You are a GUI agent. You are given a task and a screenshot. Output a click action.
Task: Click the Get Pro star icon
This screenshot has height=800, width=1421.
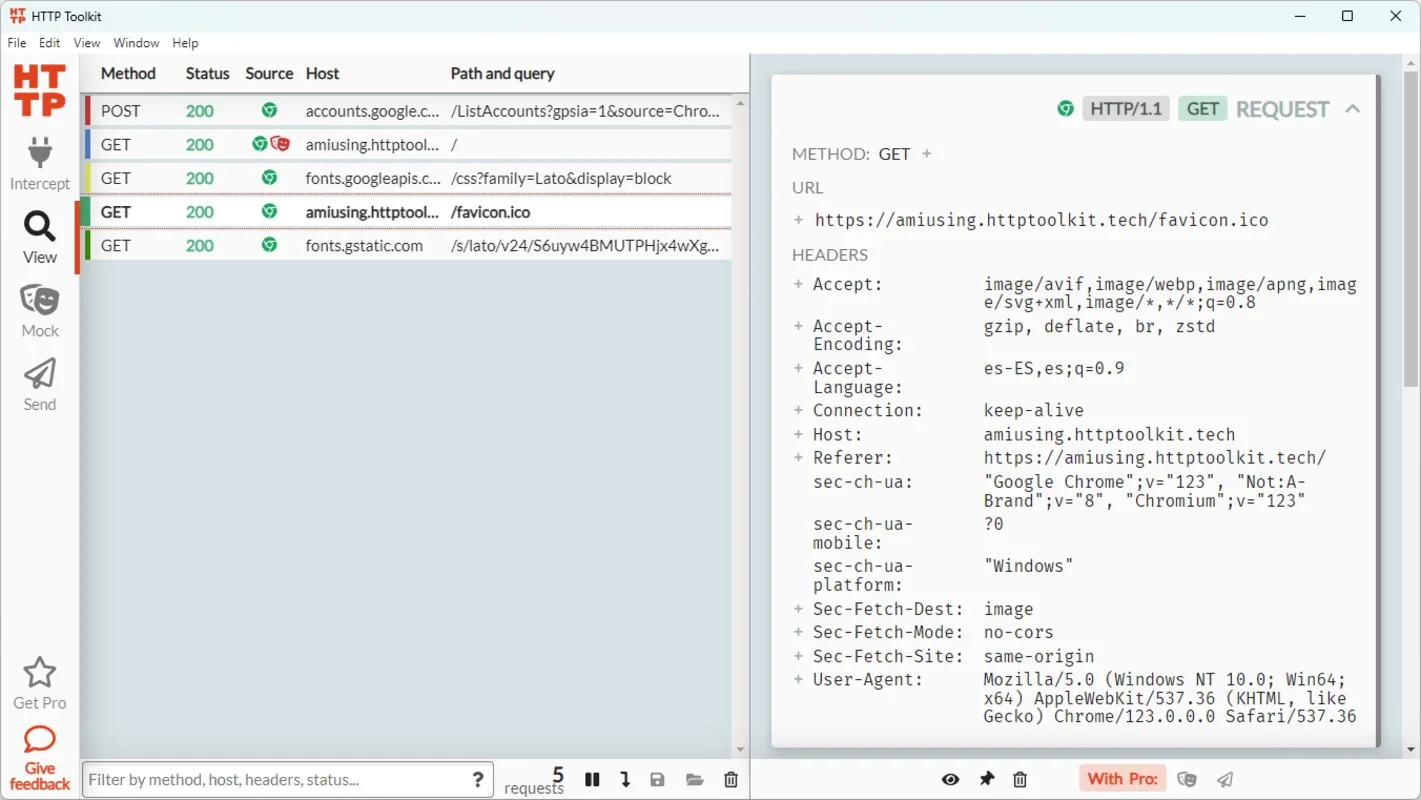point(40,673)
